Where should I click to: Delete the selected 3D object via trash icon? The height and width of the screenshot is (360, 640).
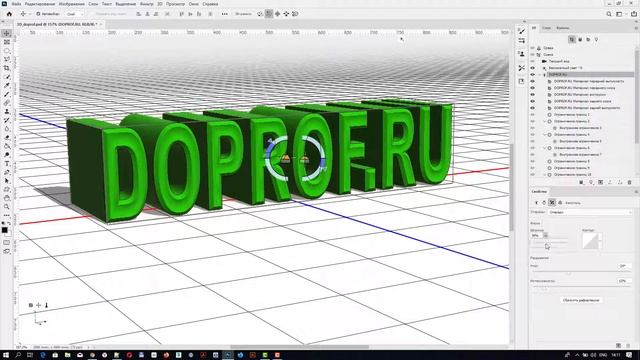[629, 182]
